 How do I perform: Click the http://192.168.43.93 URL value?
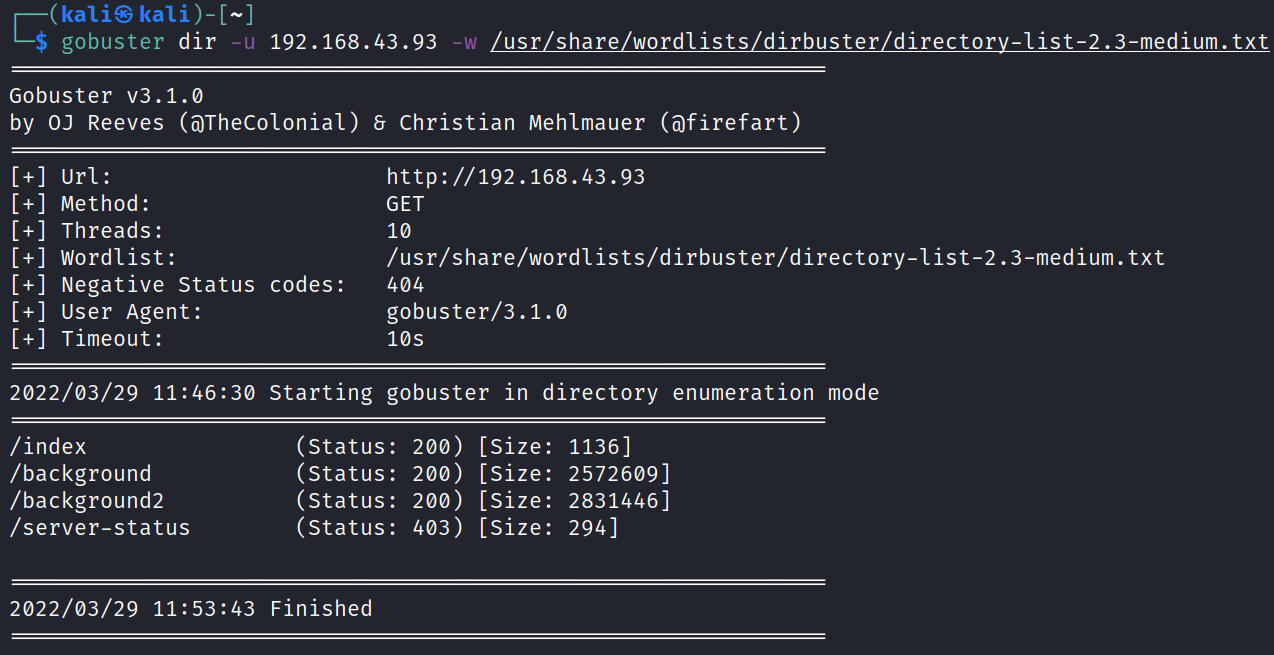515,177
